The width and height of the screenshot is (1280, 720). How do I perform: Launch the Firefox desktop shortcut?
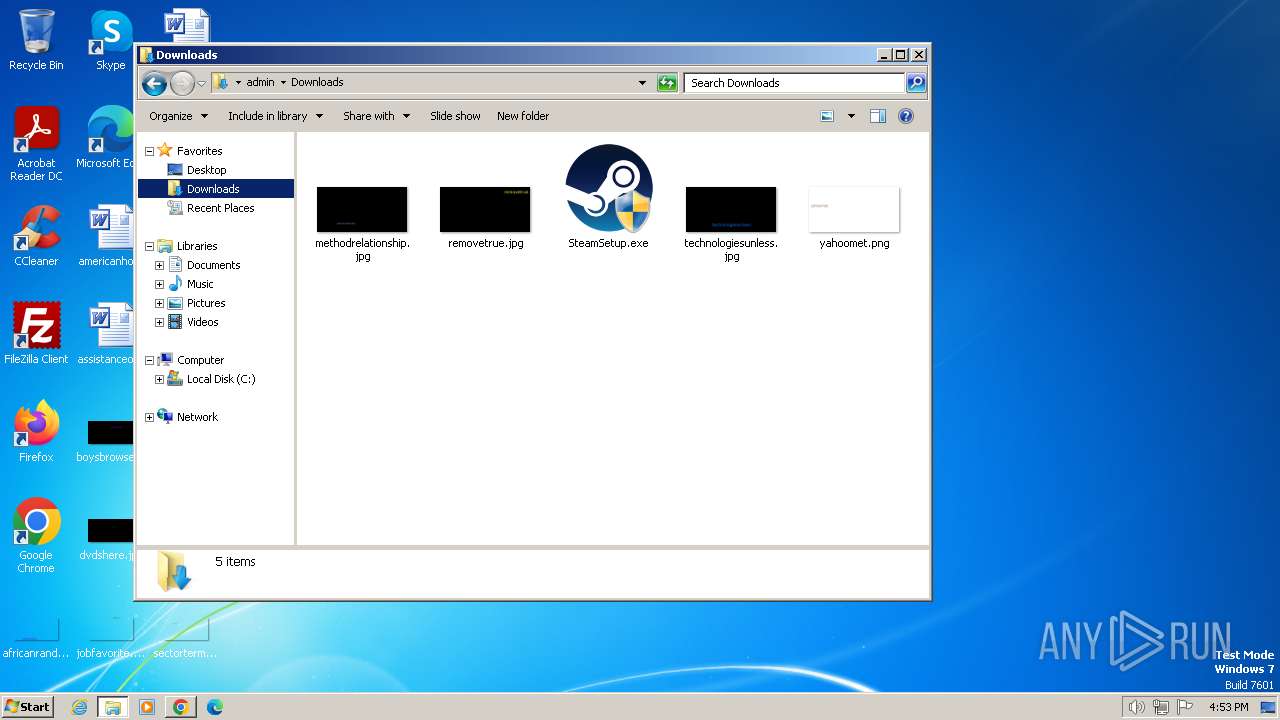point(36,431)
